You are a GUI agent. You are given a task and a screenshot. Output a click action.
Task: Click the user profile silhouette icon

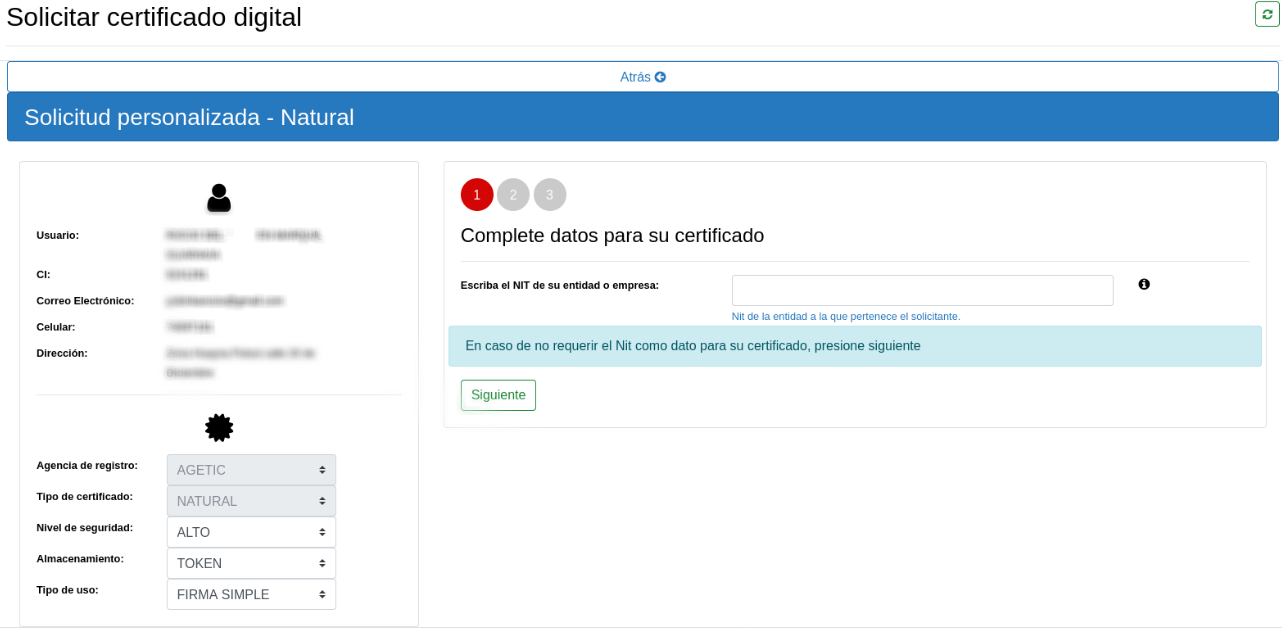pos(219,198)
